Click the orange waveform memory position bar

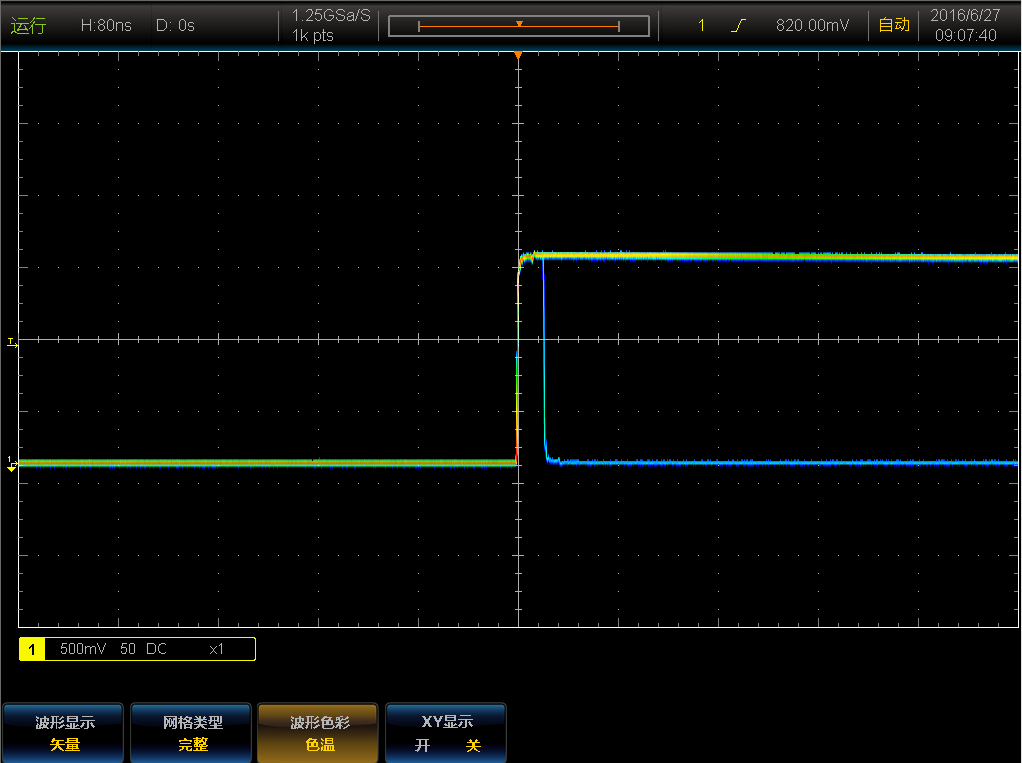(518, 27)
